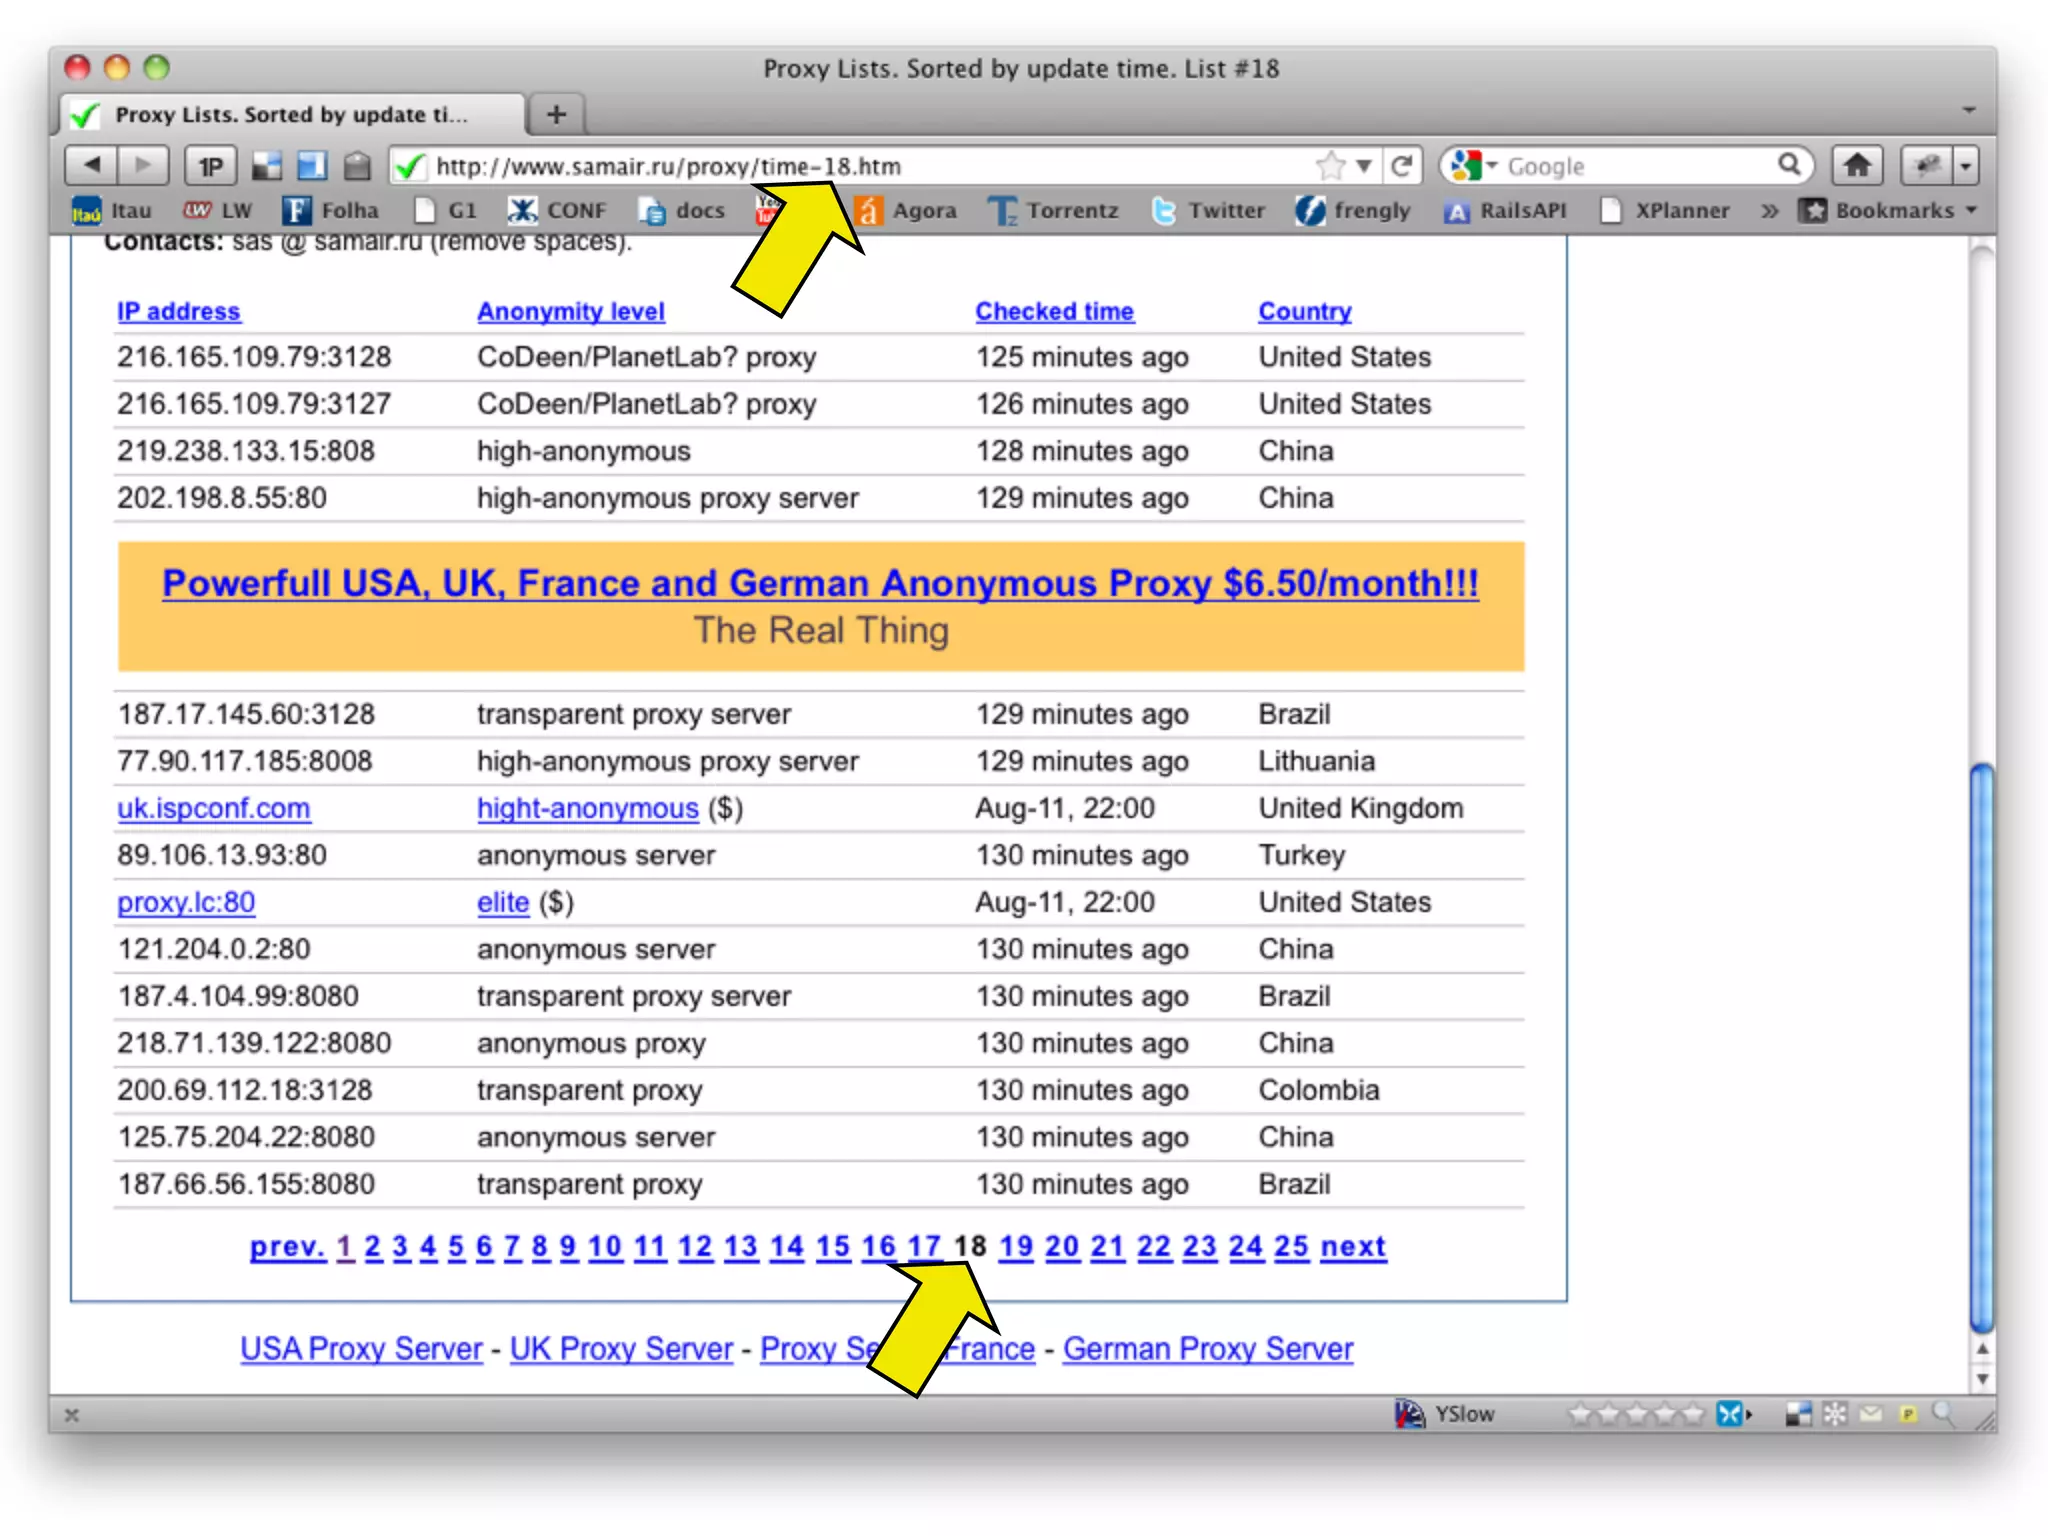The height and width of the screenshot is (1536, 2048).
Task: Click the home button in toolbar
Action: point(1856,165)
